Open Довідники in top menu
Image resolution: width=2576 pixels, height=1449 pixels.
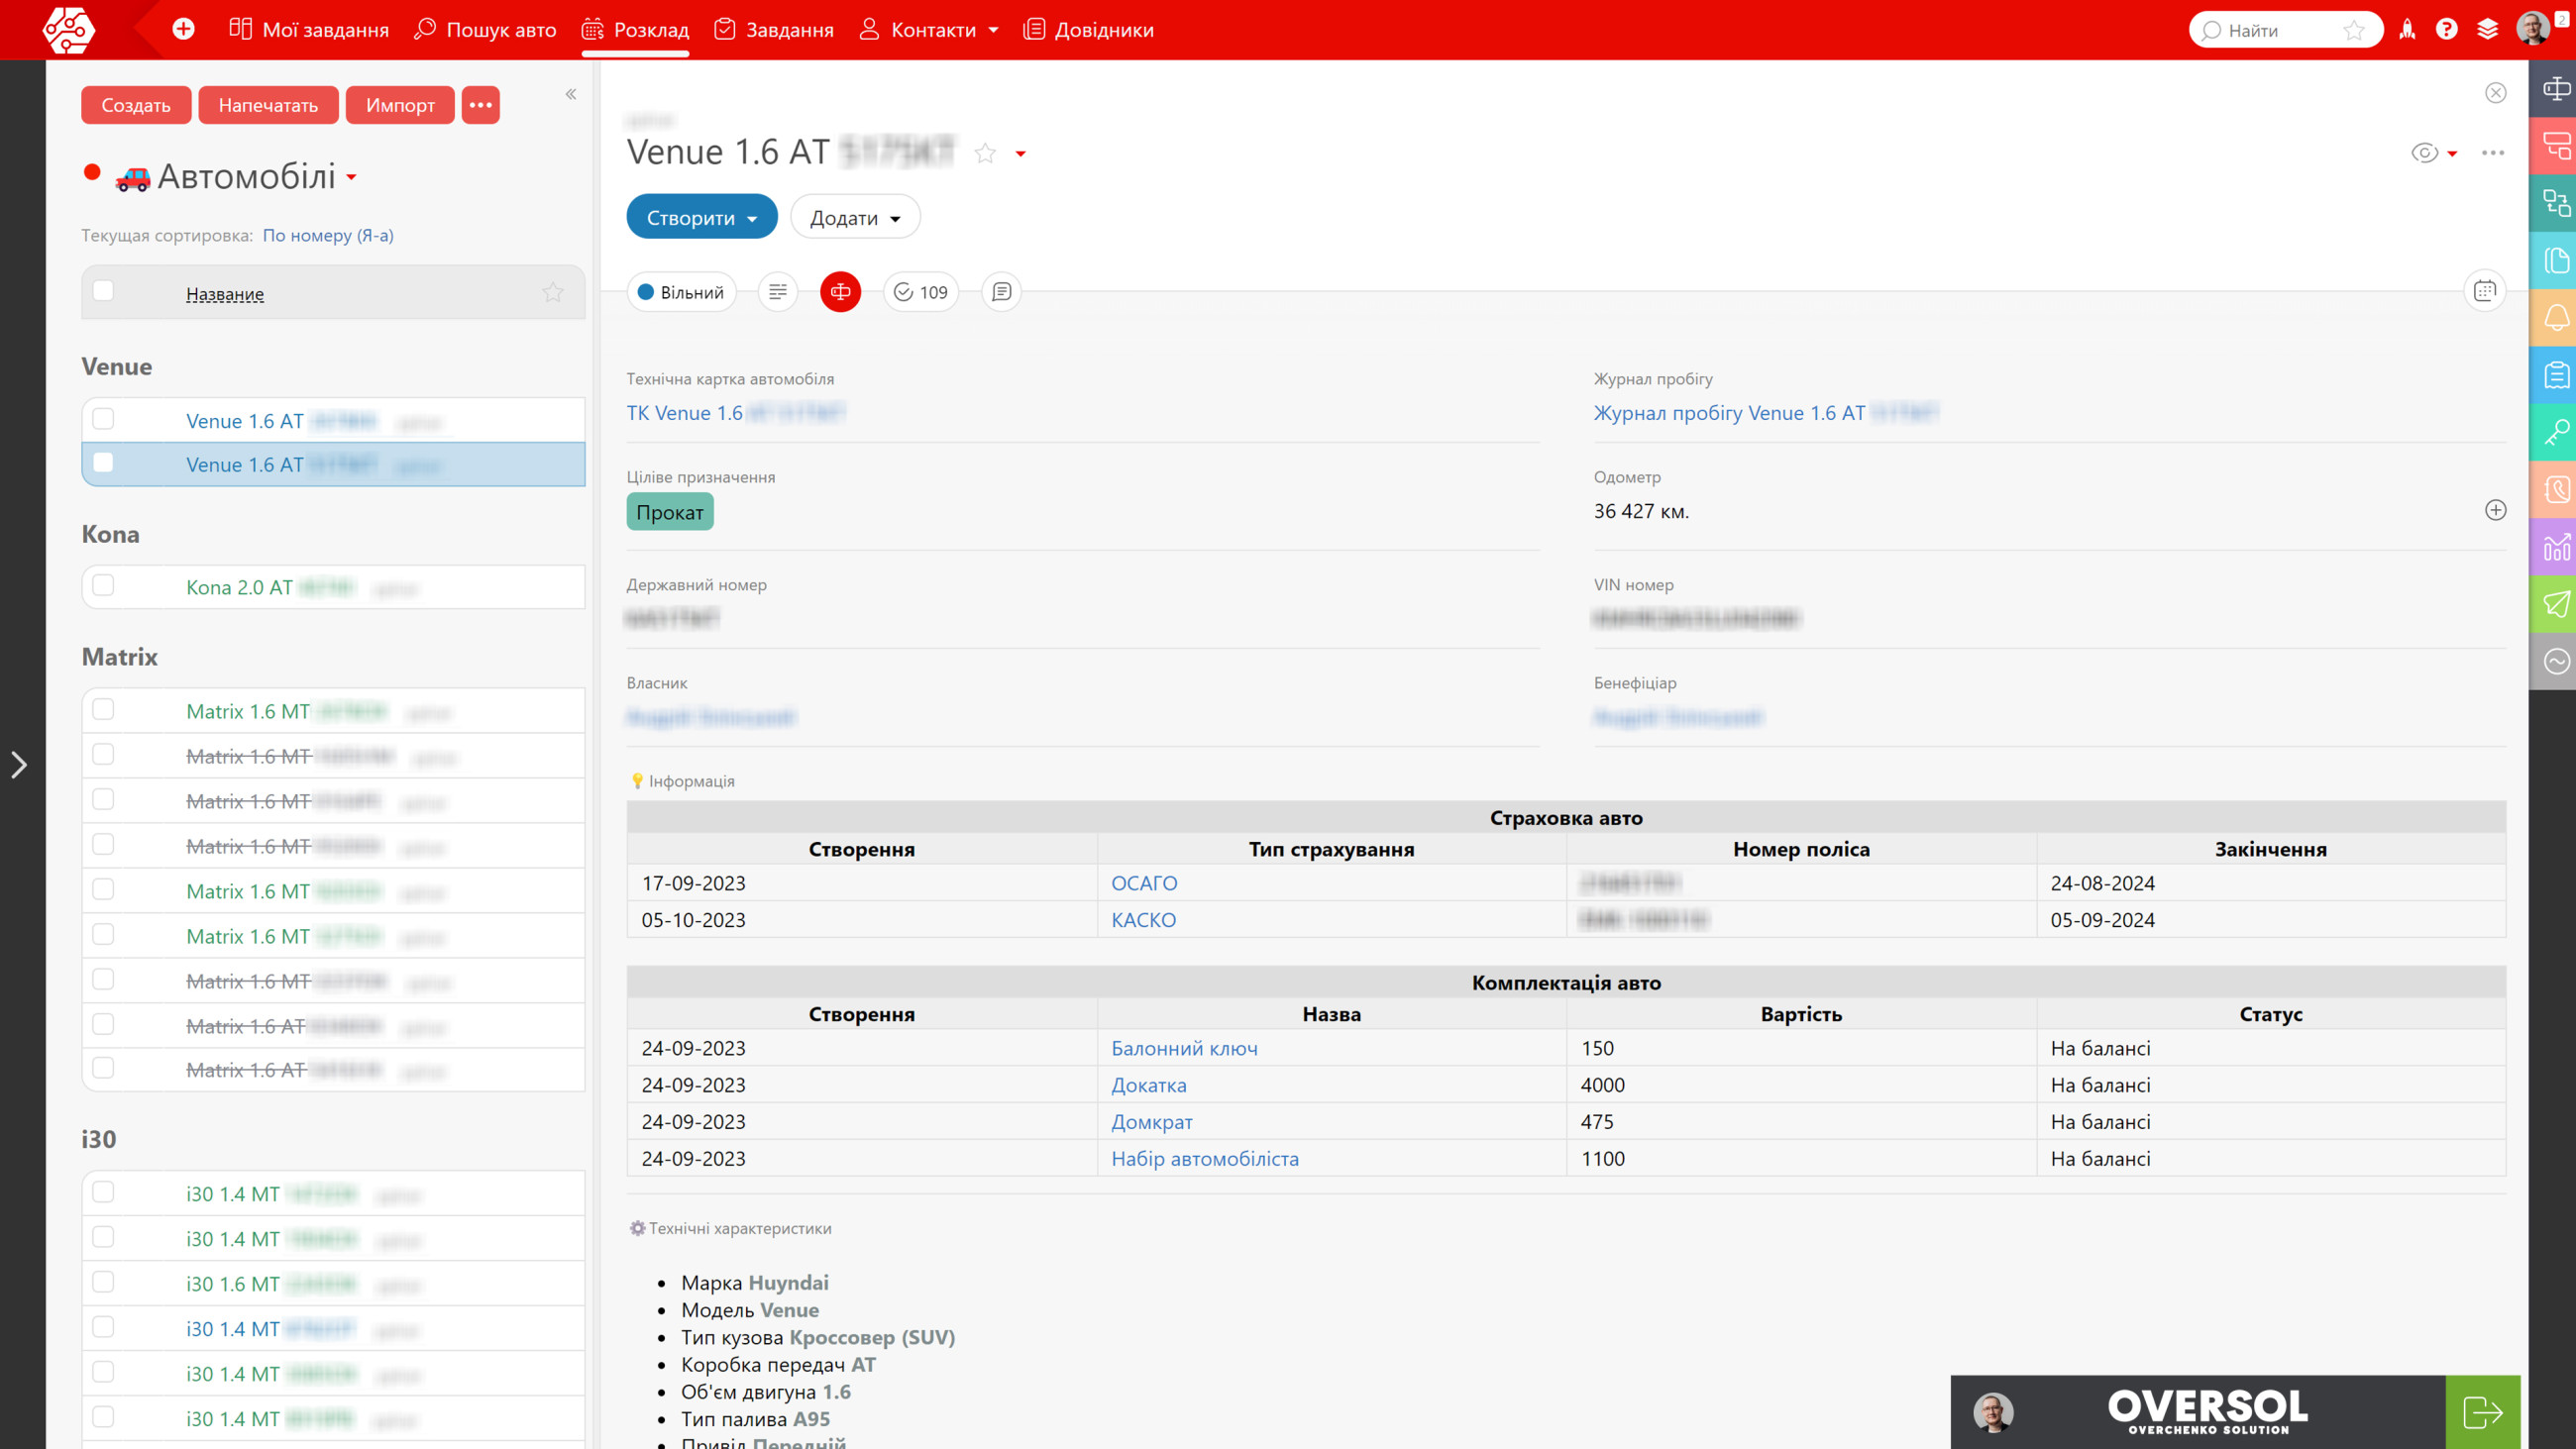[x=1088, y=30]
